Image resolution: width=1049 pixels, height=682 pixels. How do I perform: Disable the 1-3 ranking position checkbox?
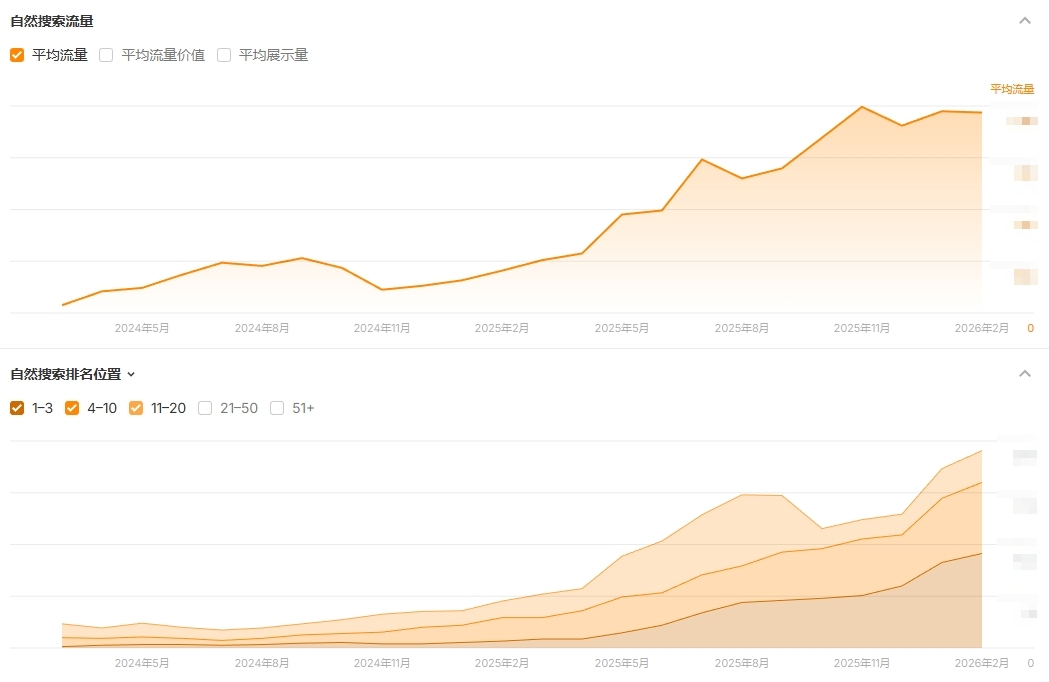click(x=17, y=408)
